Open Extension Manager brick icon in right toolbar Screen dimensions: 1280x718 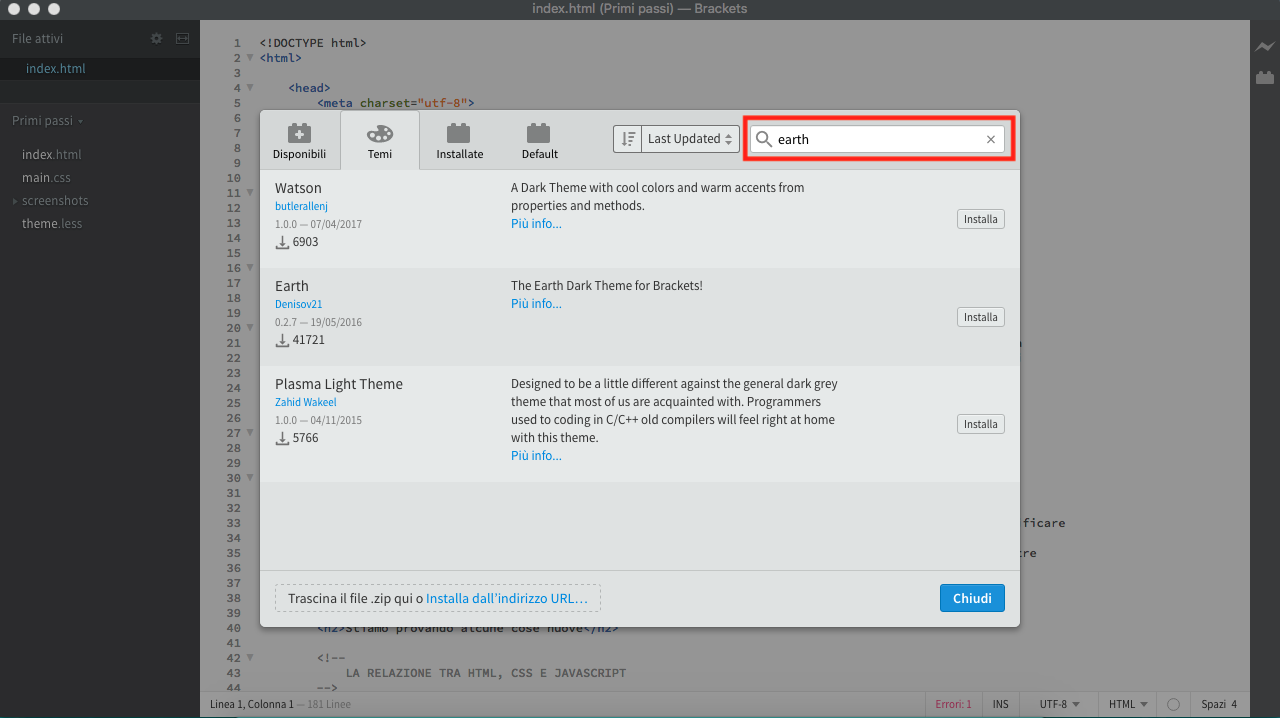click(1265, 77)
